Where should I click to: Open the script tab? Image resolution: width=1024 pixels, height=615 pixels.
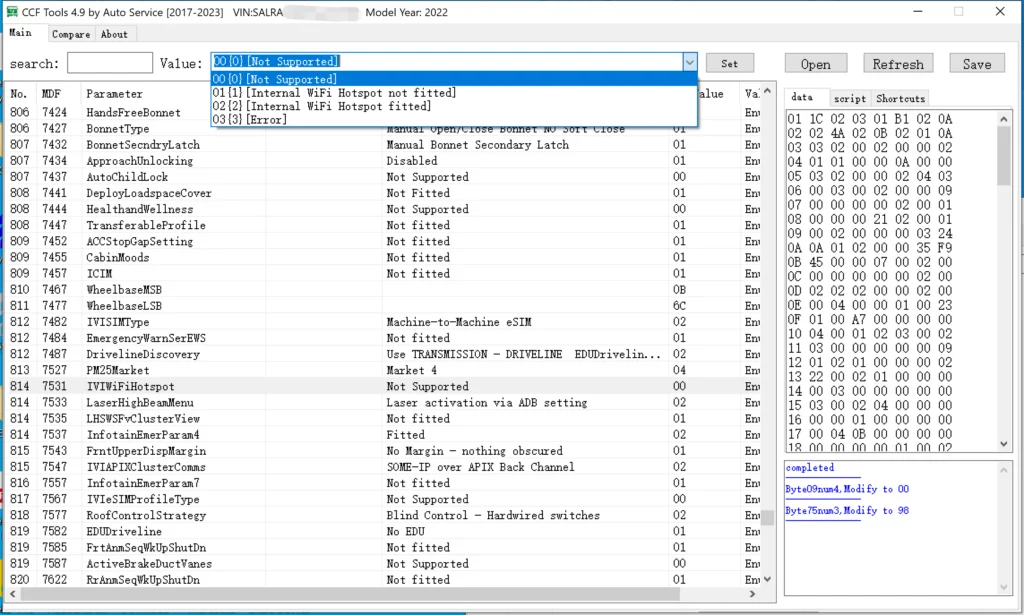(850, 99)
